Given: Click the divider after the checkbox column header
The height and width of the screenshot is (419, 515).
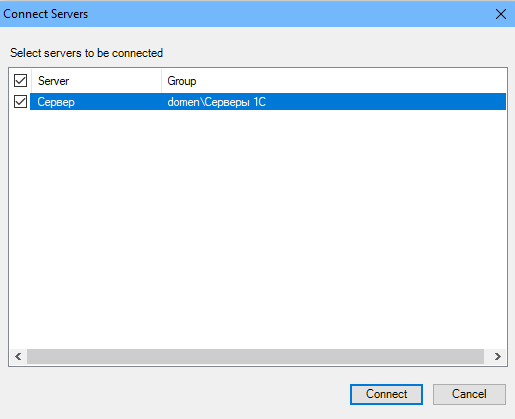Looking at the screenshot, I should point(31,81).
